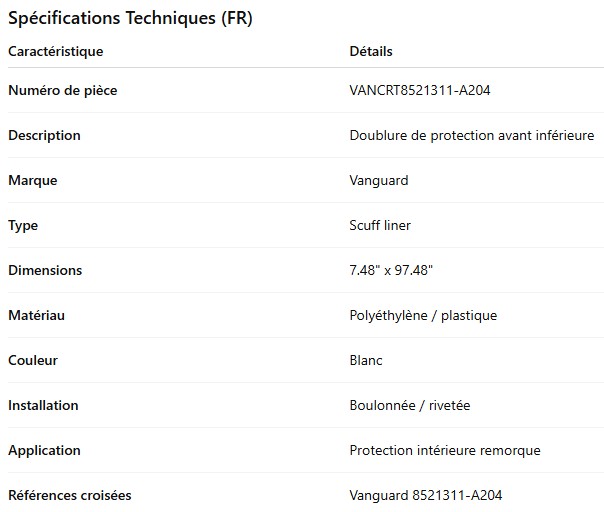This screenshot has width=604, height=512.
Task: Click the "Détails" column header
Action: [371, 51]
